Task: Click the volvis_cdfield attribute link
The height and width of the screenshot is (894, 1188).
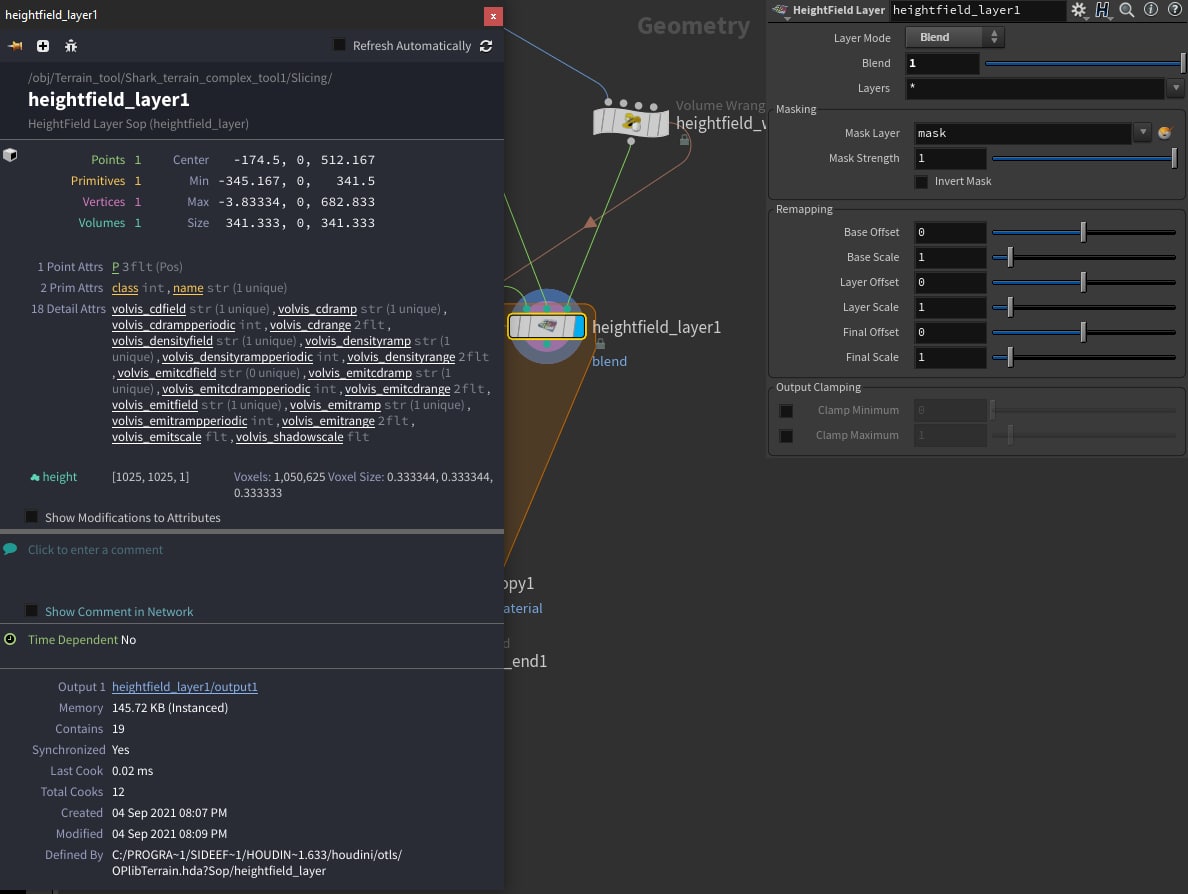Action: pyautogui.click(x=148, y=309)
